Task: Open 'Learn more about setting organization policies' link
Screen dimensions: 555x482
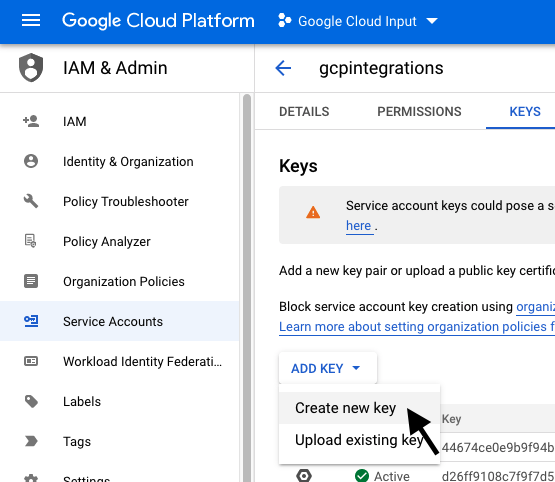Action: tap(417, 327)
